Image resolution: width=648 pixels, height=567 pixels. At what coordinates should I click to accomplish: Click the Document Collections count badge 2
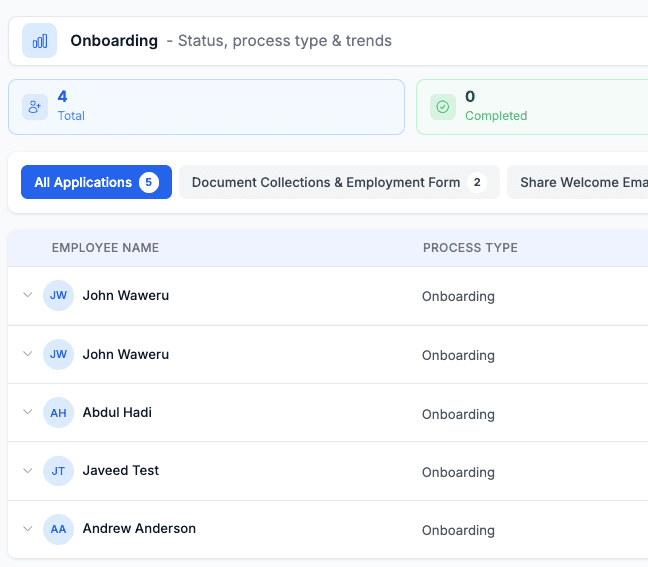click(x=477, y=182)
